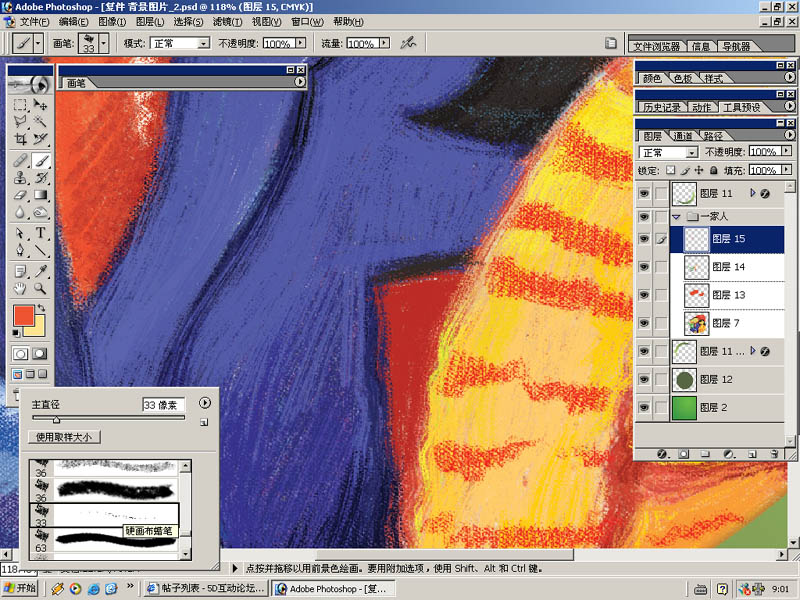Open the 选择 menu
800x600 pixels.
click(x=188, y=22)
